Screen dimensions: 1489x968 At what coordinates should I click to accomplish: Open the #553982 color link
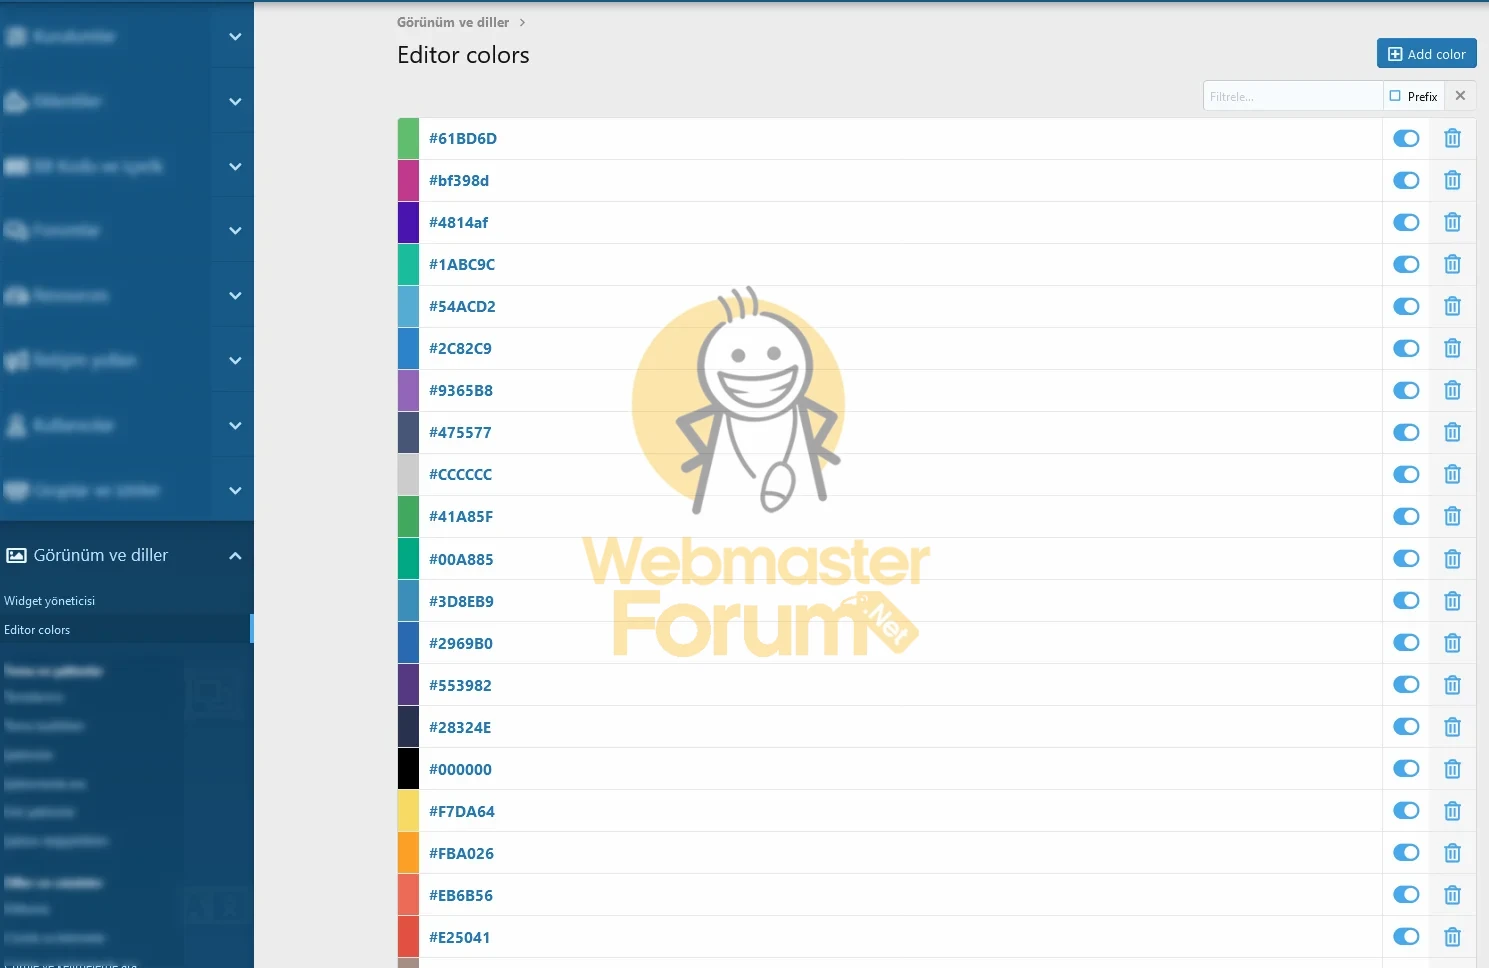click(460, 685)
